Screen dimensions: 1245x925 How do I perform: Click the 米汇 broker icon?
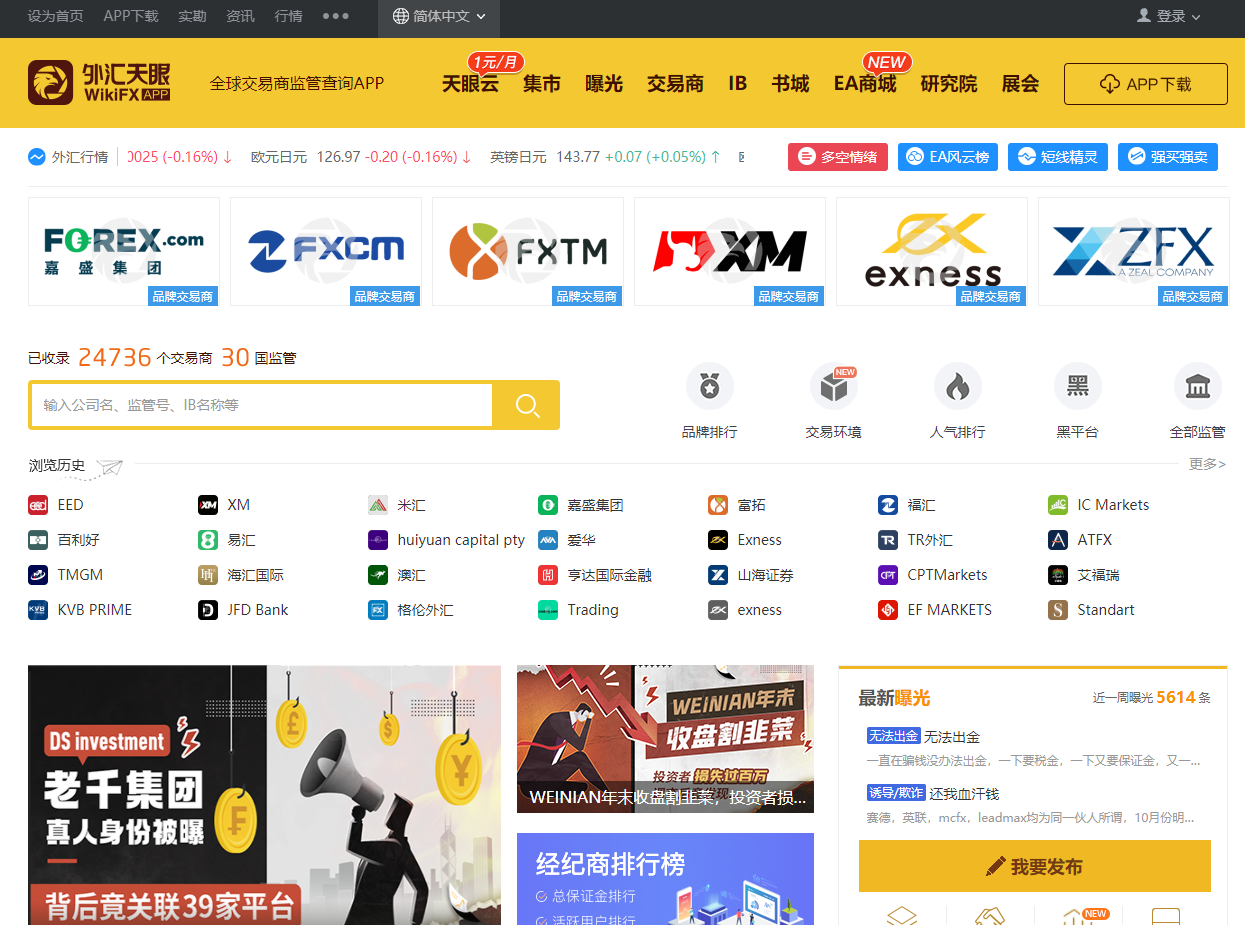coord(378,505)
